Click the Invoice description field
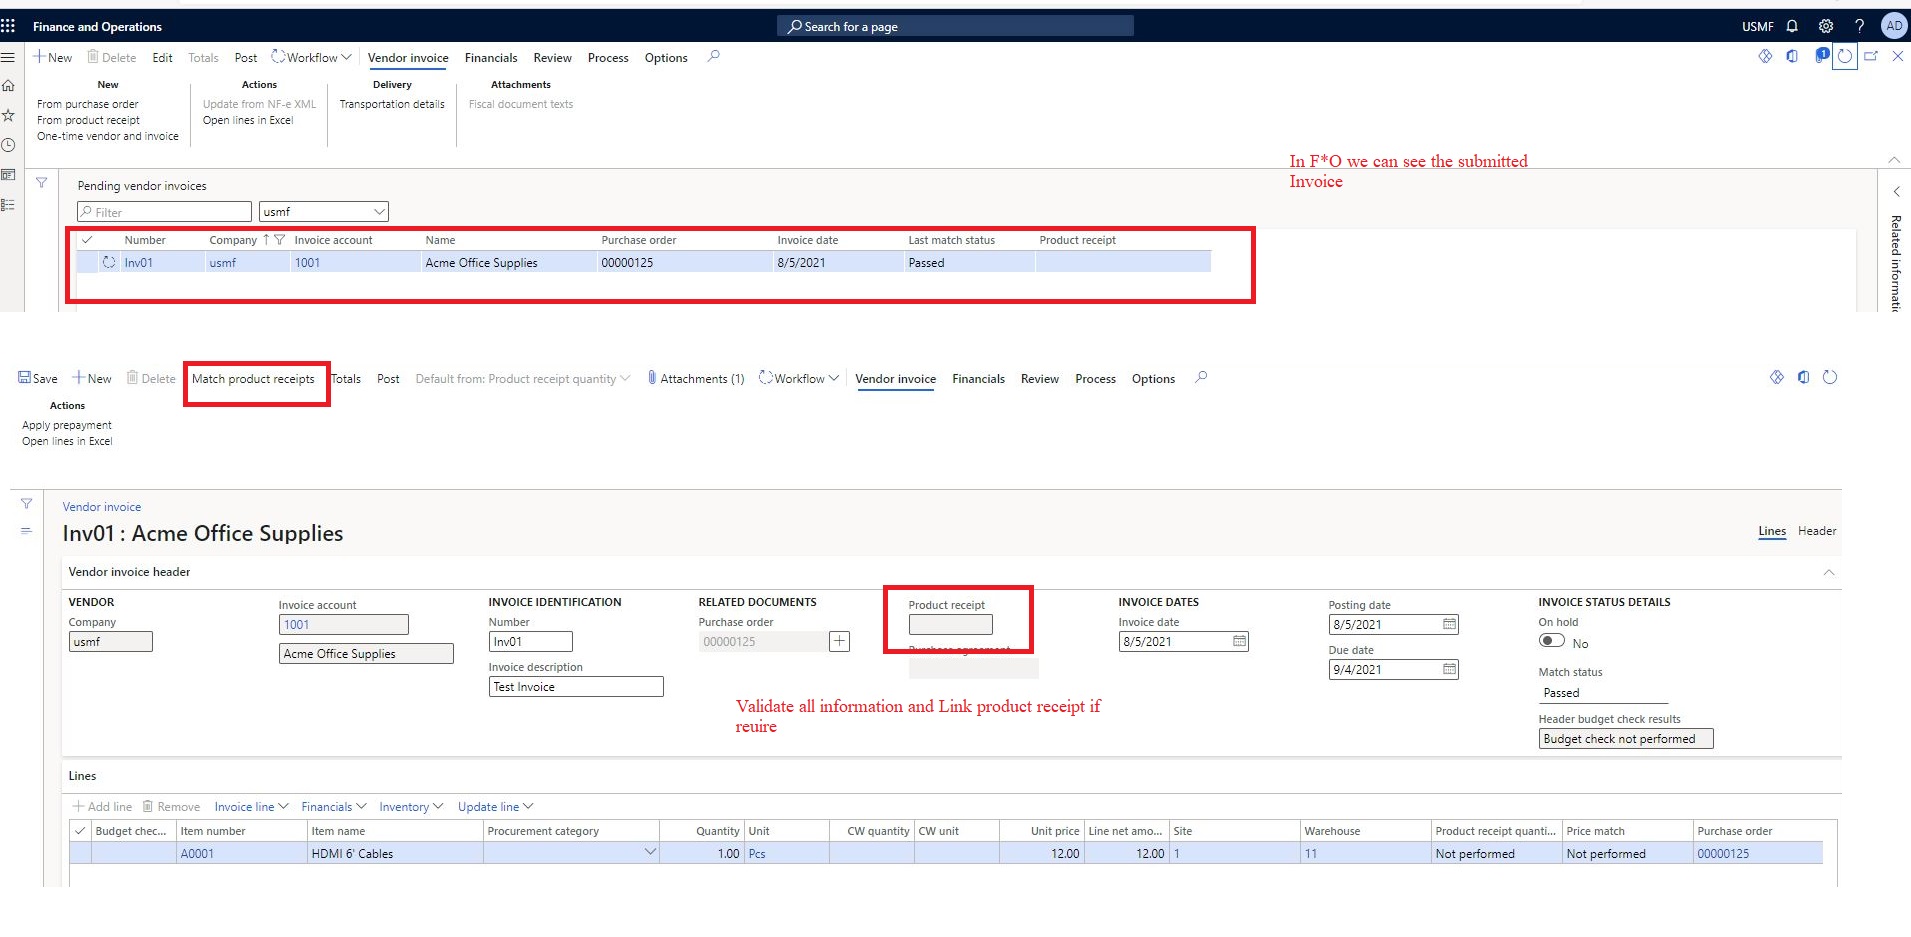 (x=576, y=687)
